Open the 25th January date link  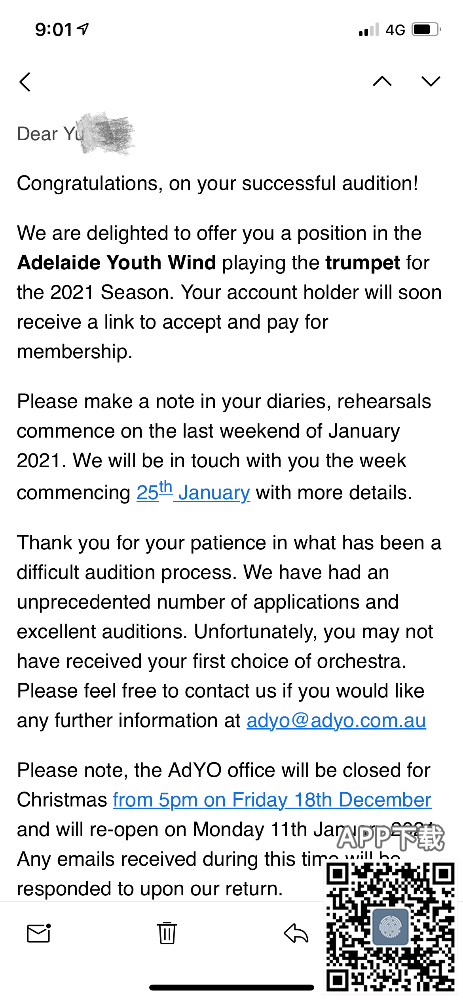coord(193,492)
